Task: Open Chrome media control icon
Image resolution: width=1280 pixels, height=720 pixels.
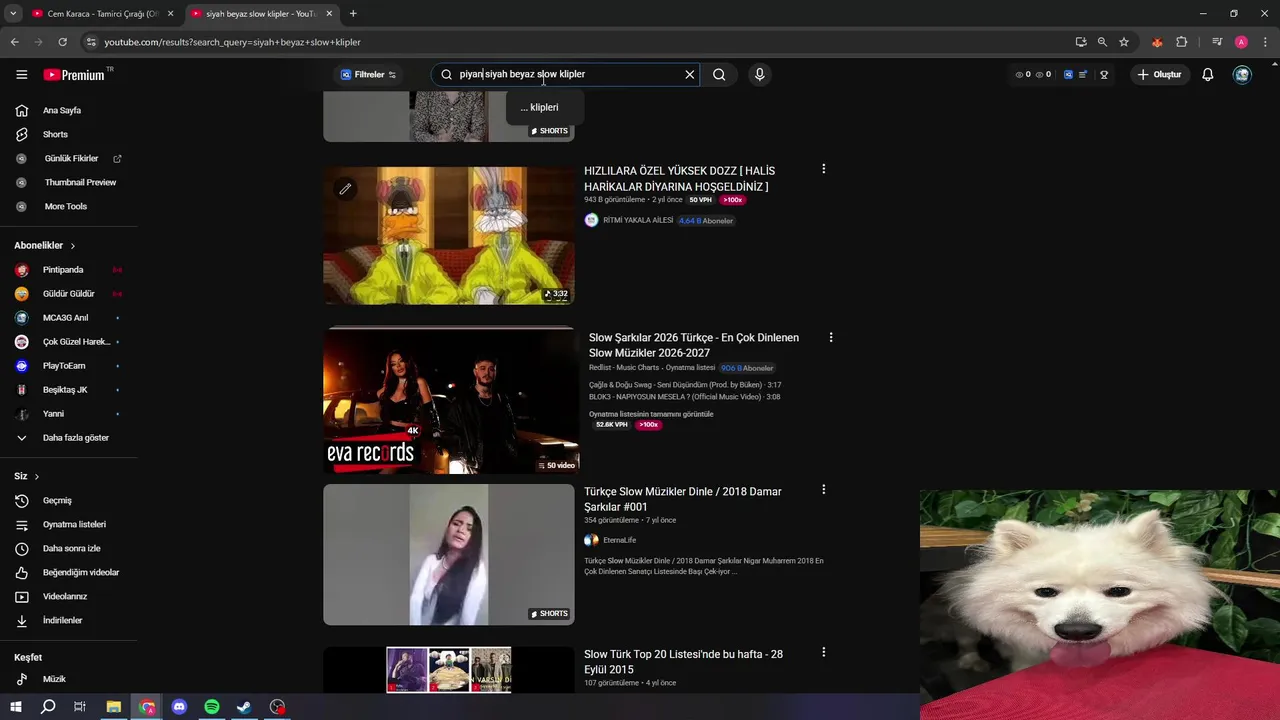Action: pyautogui.click(x=1217, y=42)
